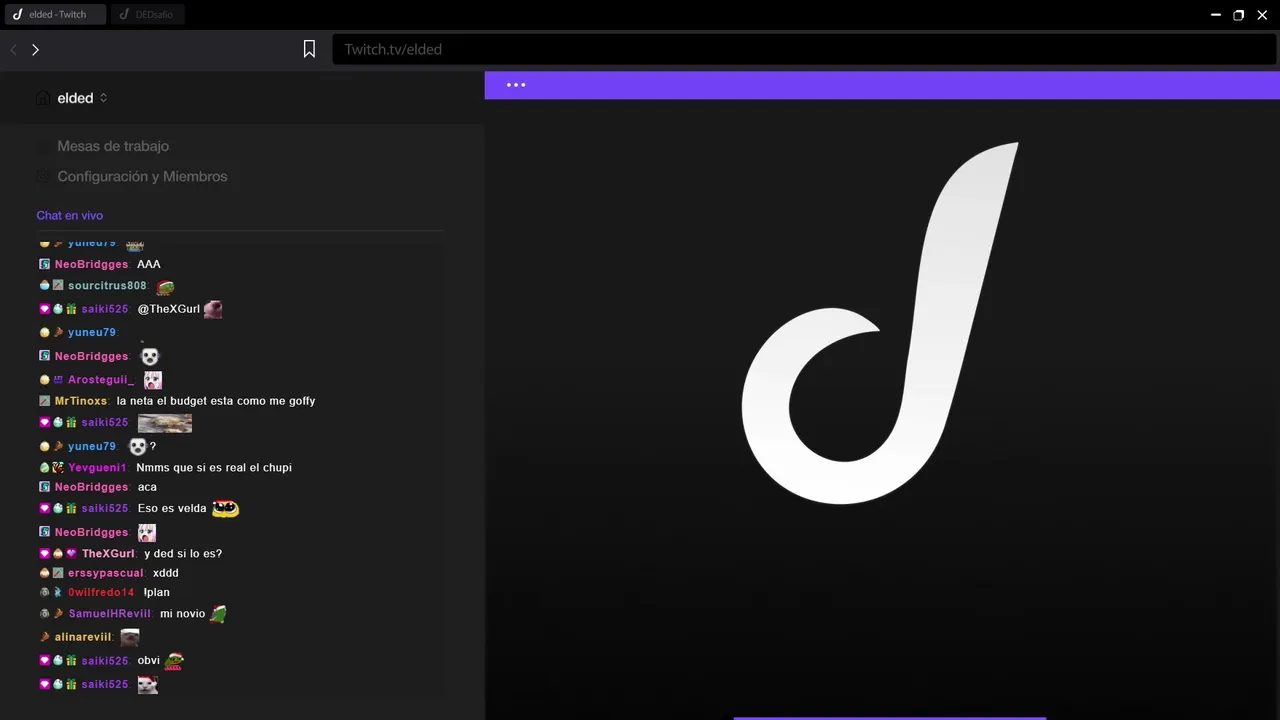
Task: Click the '!plan' command message
Action: [157, 593]
